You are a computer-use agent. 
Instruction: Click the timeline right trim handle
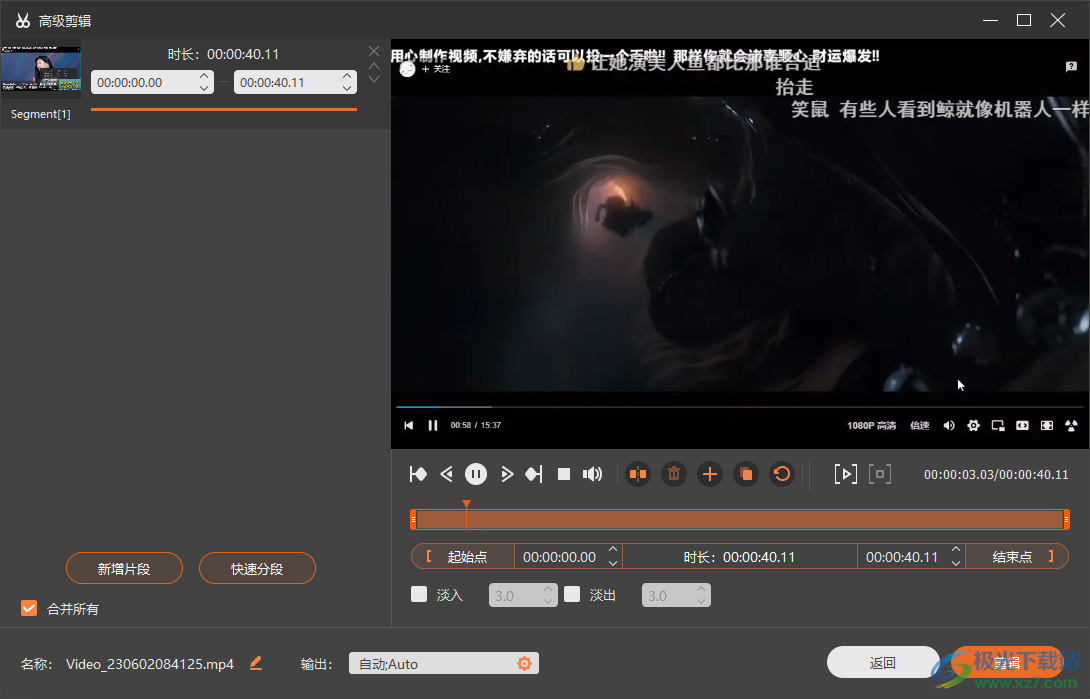coord(1066,519)
